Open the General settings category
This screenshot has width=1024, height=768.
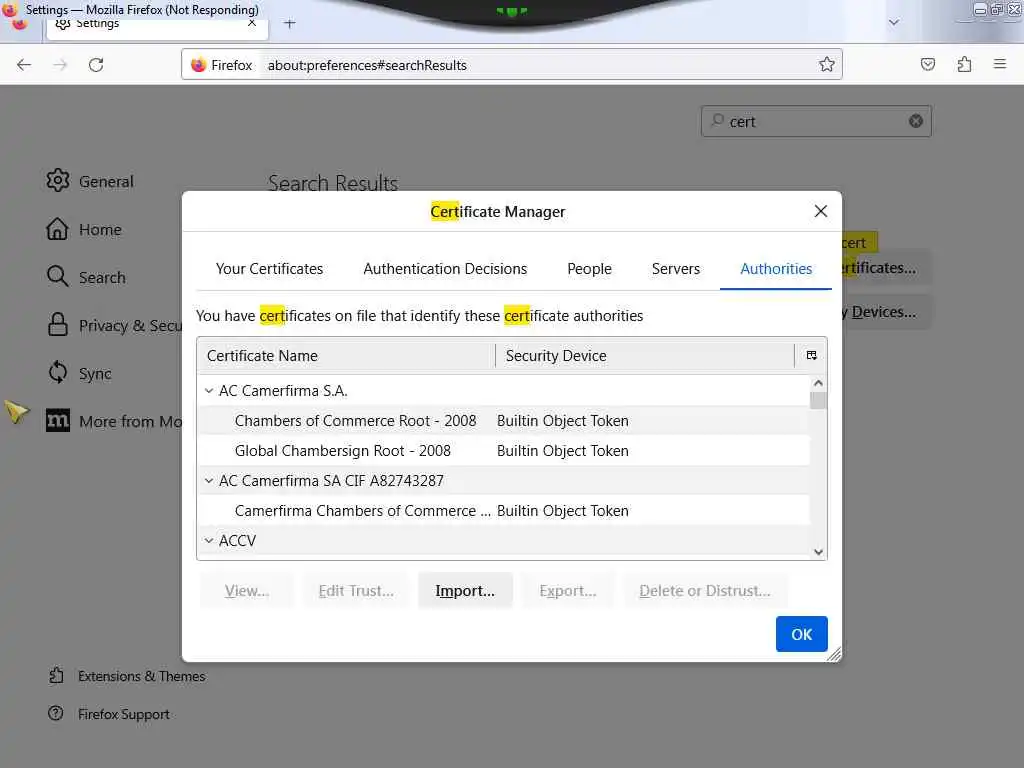90,181
